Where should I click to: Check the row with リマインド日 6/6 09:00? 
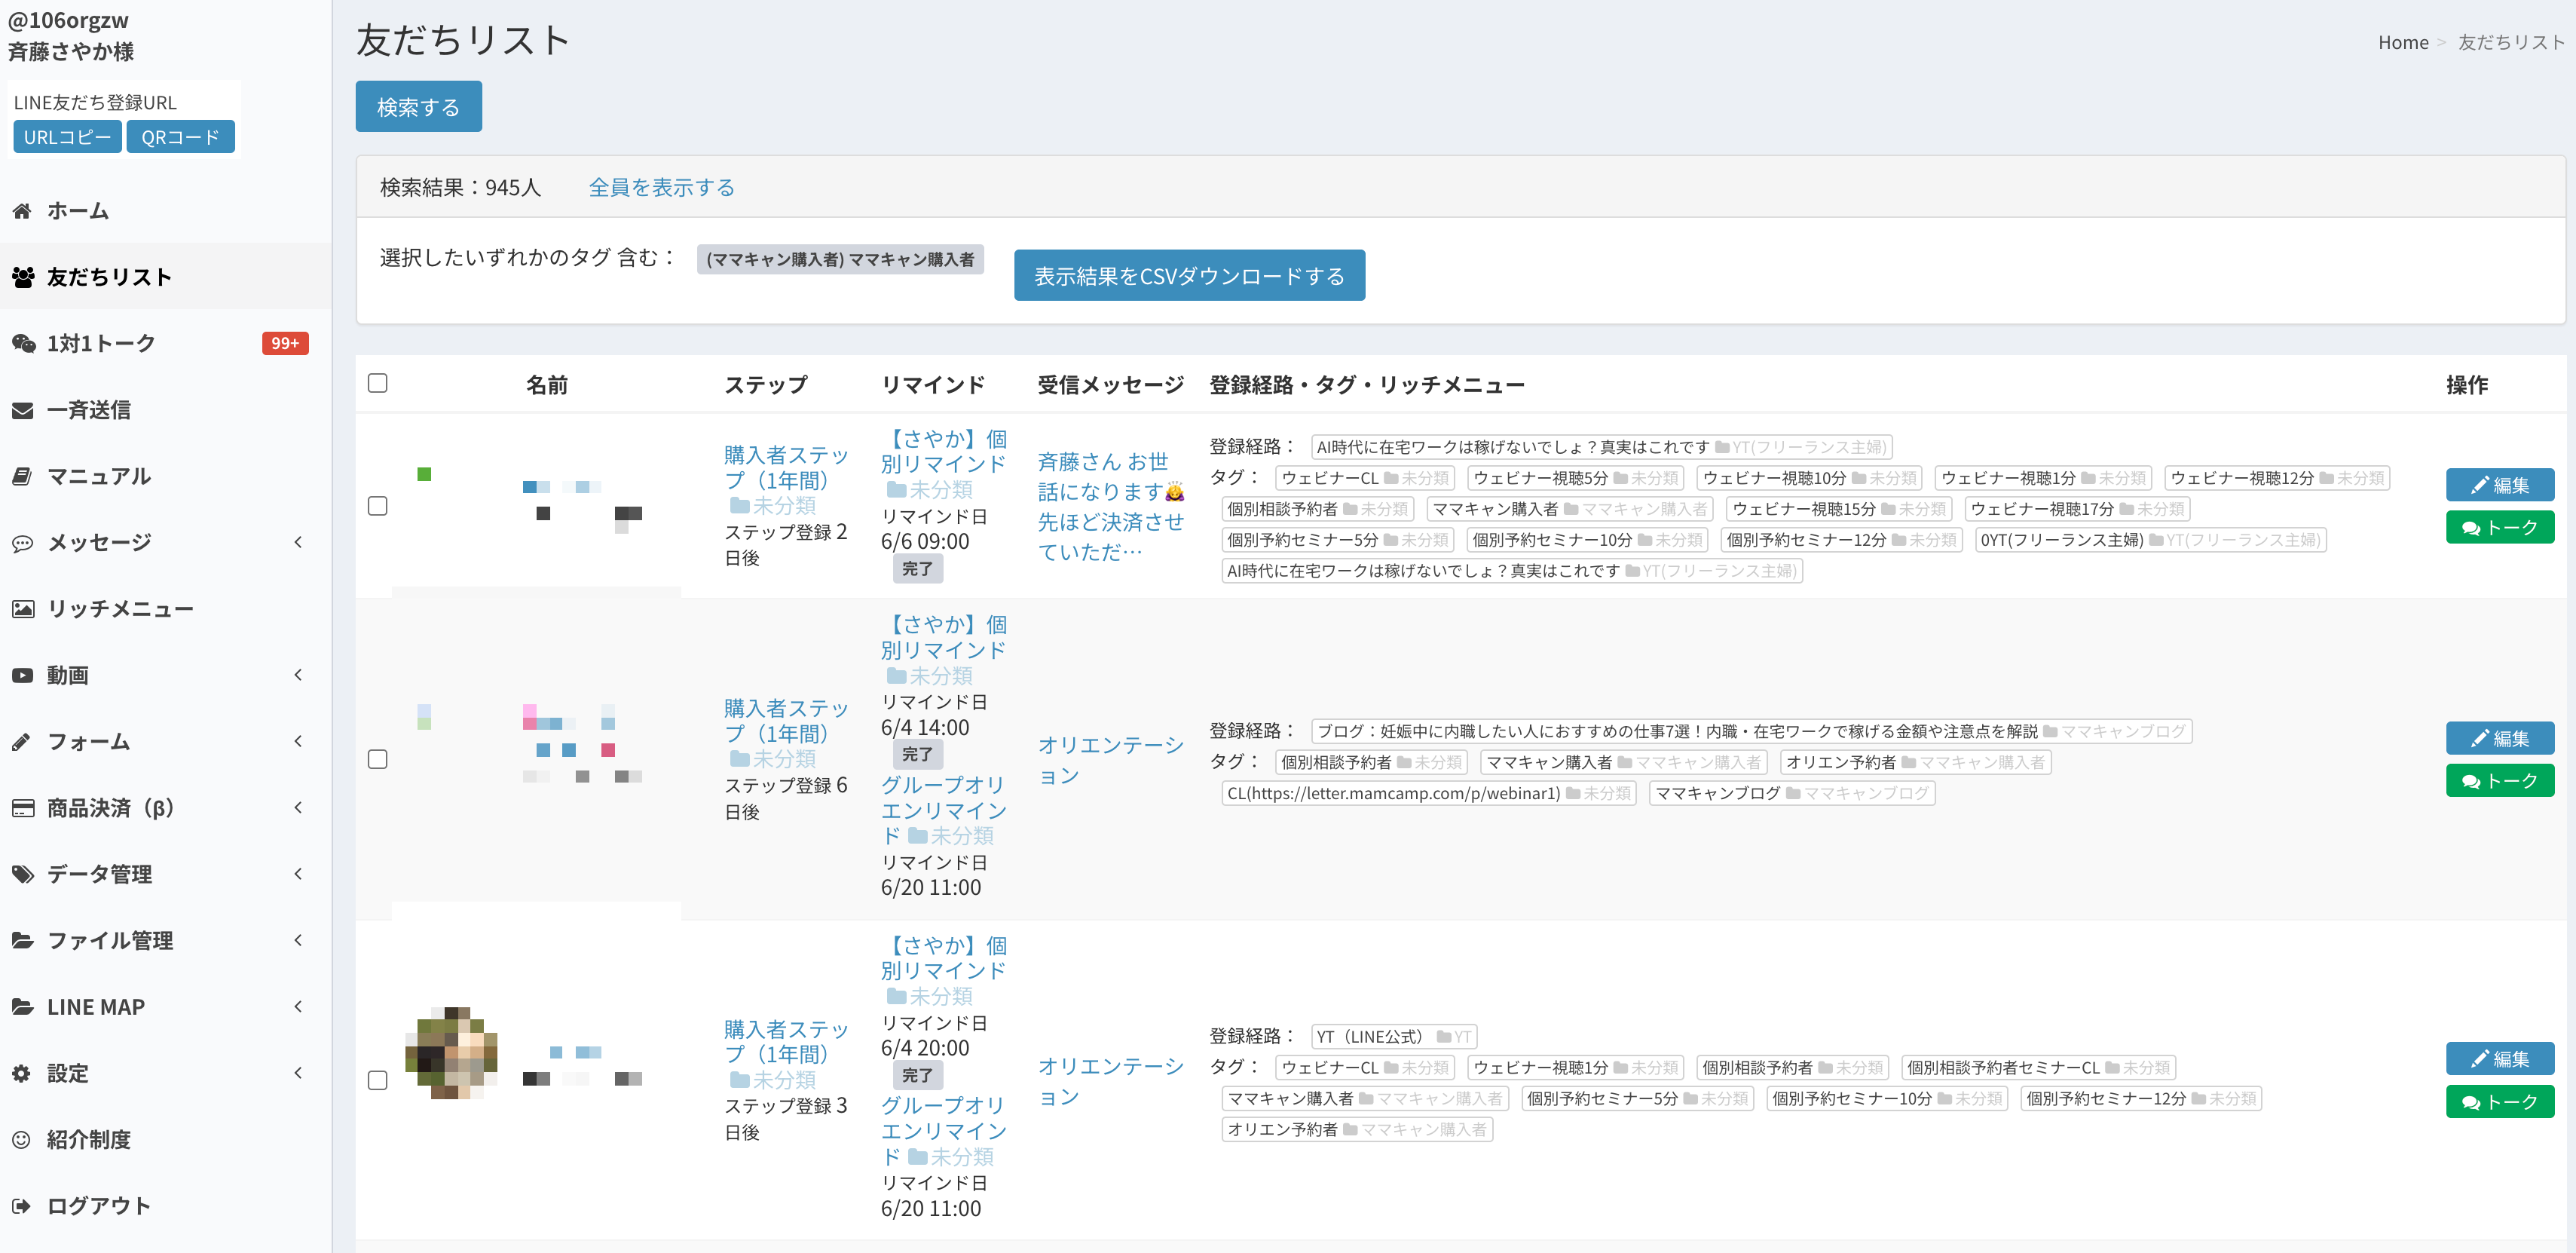378,506
